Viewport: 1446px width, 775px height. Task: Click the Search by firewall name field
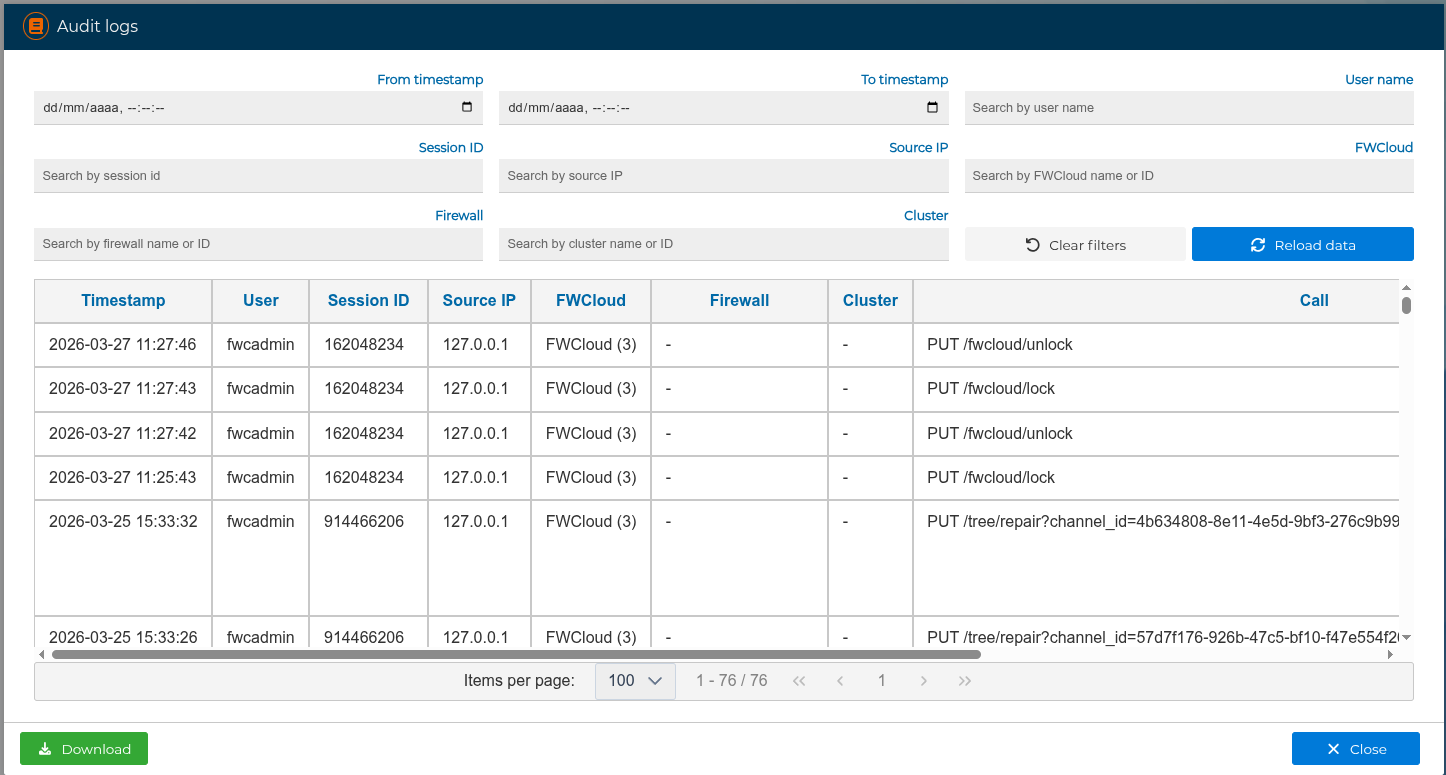click(x=258, y=244)
